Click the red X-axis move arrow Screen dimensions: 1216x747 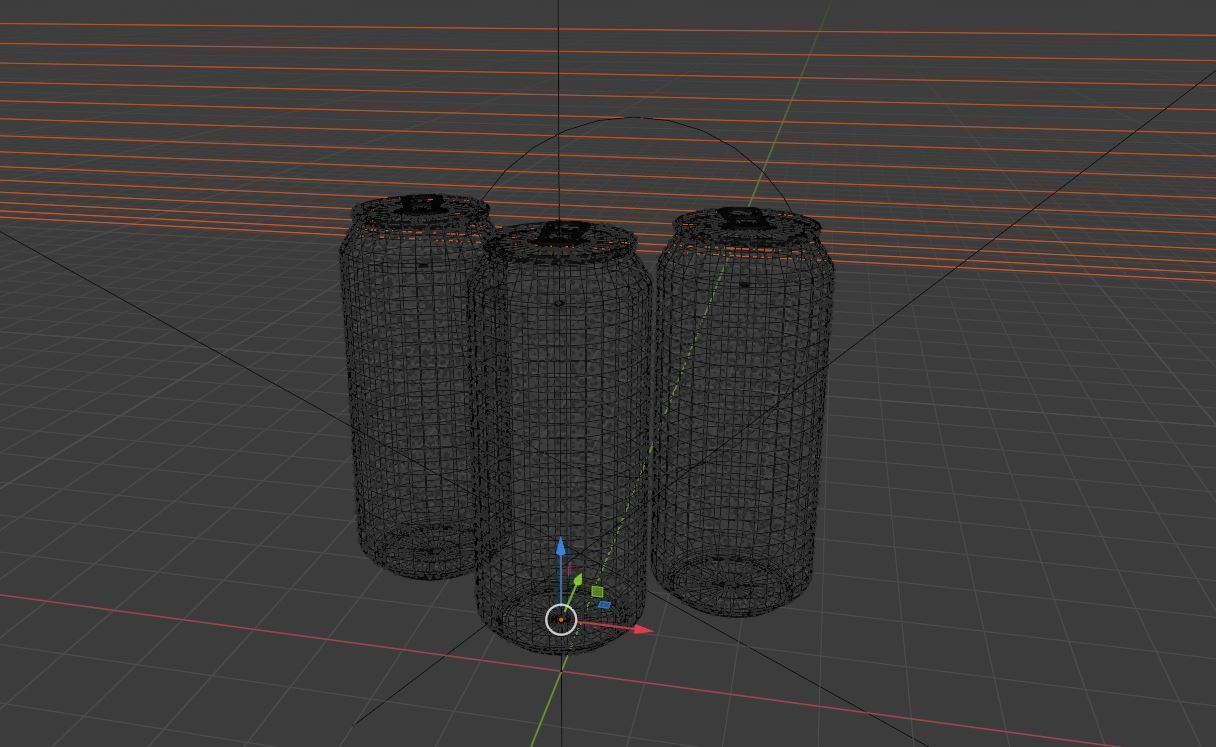click(x=642, y=629)
